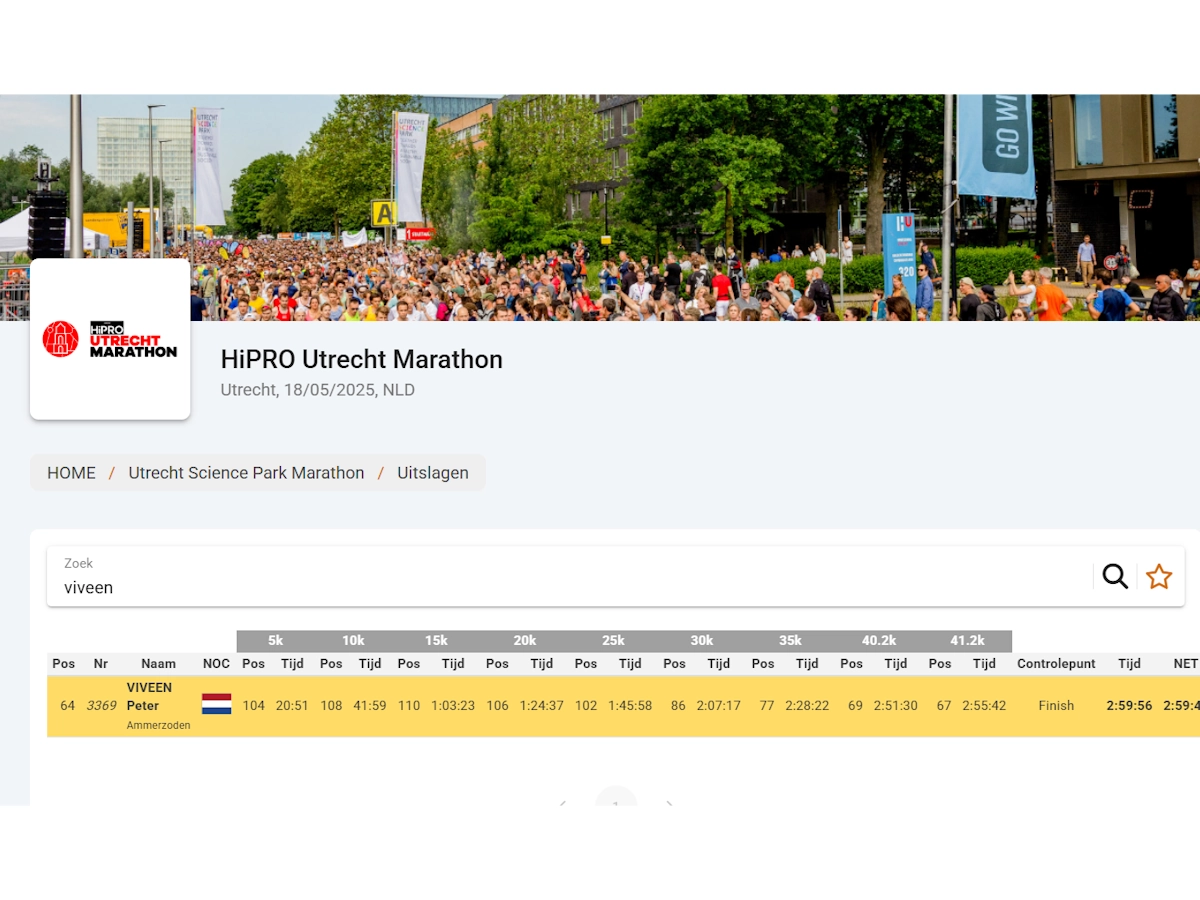Click bib number 3369
The image size is (1200, 900).
[x=101, y=706]
